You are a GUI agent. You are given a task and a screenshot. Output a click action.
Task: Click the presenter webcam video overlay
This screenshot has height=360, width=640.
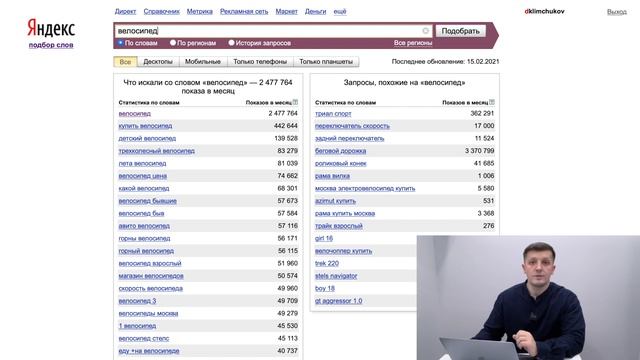click(x=528, y=298)
